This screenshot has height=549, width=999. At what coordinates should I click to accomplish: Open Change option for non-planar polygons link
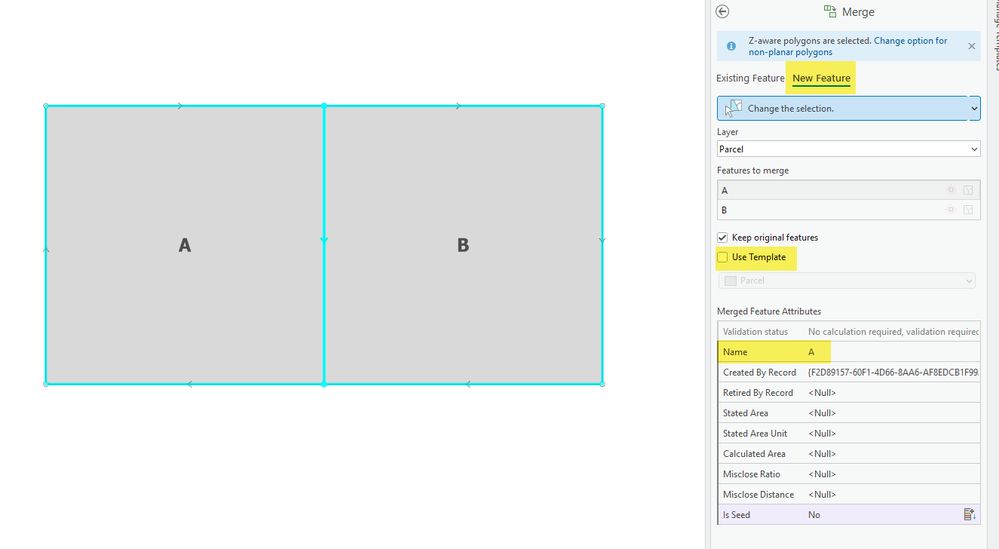(x=848, y=46)
